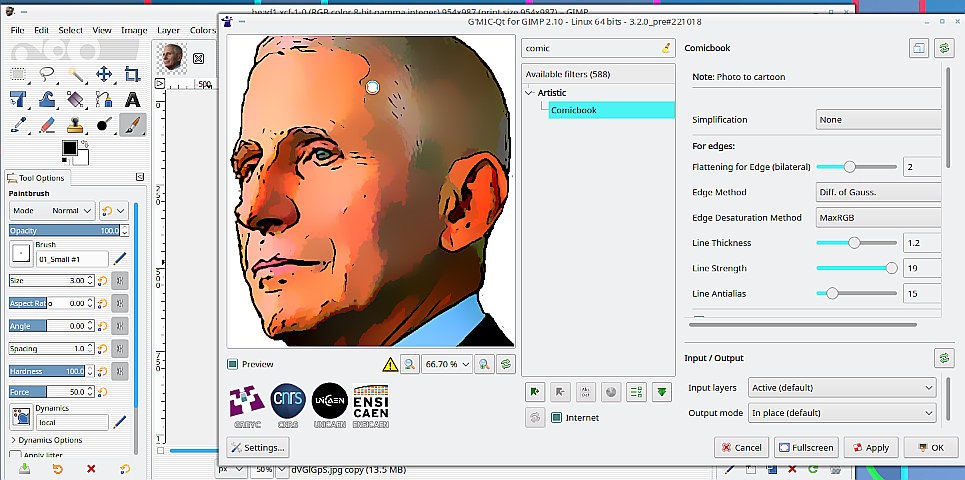Click the warning triangle icon under preview
The image size is (965, 480).
390,364
